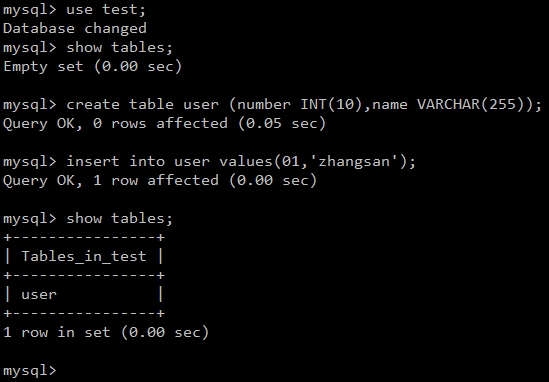The image size is (549, 382).
Task: Click the 'INT(10)' text in create statement
Action: tap(331, 104)
